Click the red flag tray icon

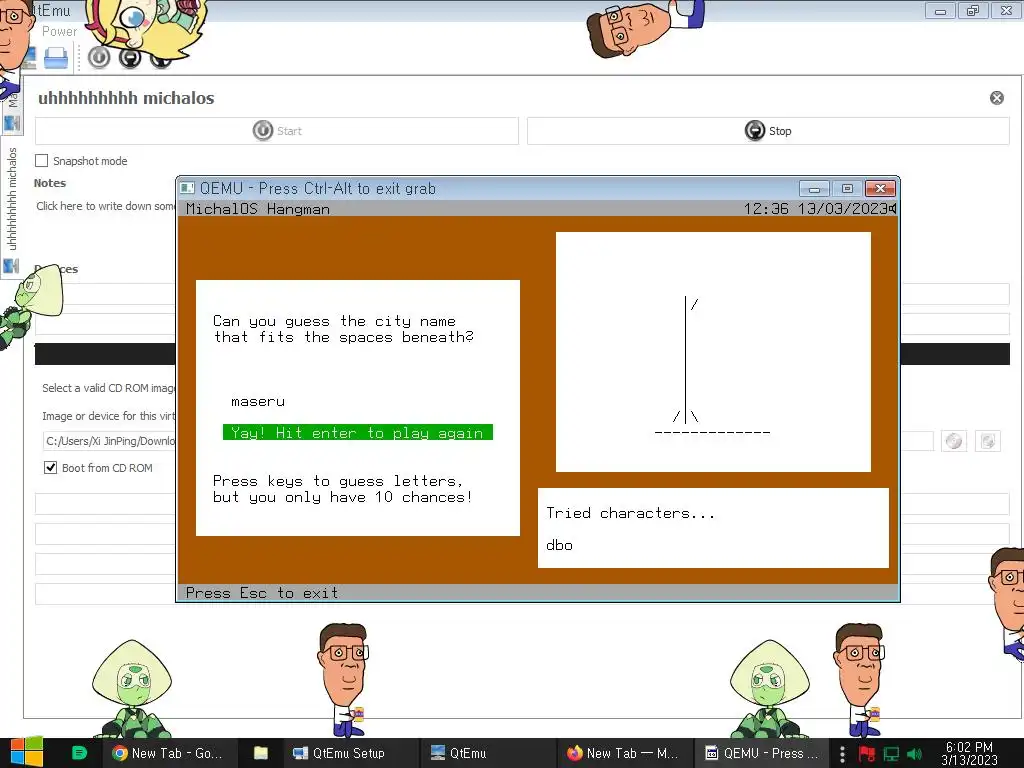(867, 754)
